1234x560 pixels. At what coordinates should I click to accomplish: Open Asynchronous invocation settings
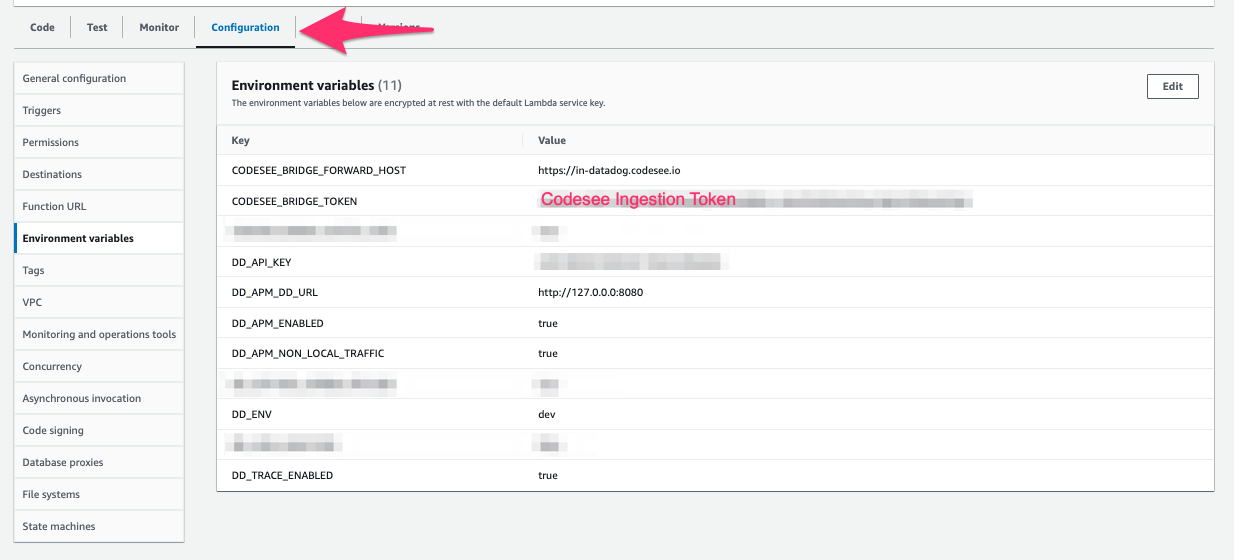click(x=99, y=398)
